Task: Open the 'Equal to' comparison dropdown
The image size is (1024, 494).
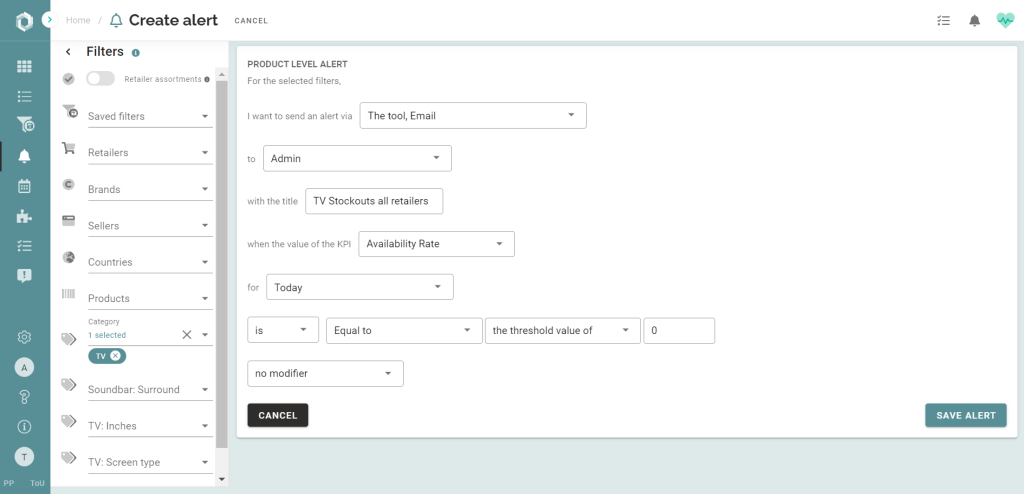Action: (x=404, y=331)
